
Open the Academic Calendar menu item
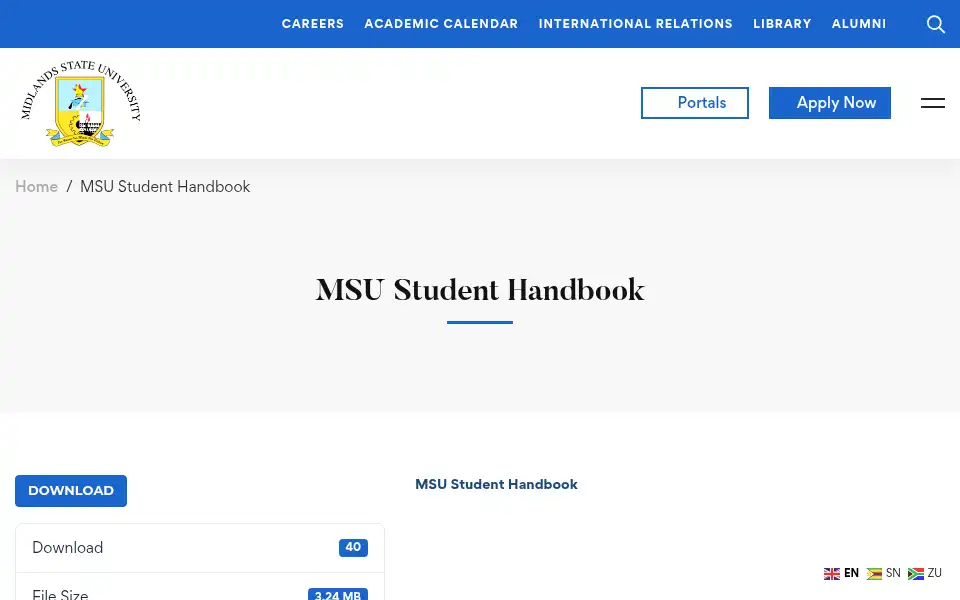[x=441, y=24]
